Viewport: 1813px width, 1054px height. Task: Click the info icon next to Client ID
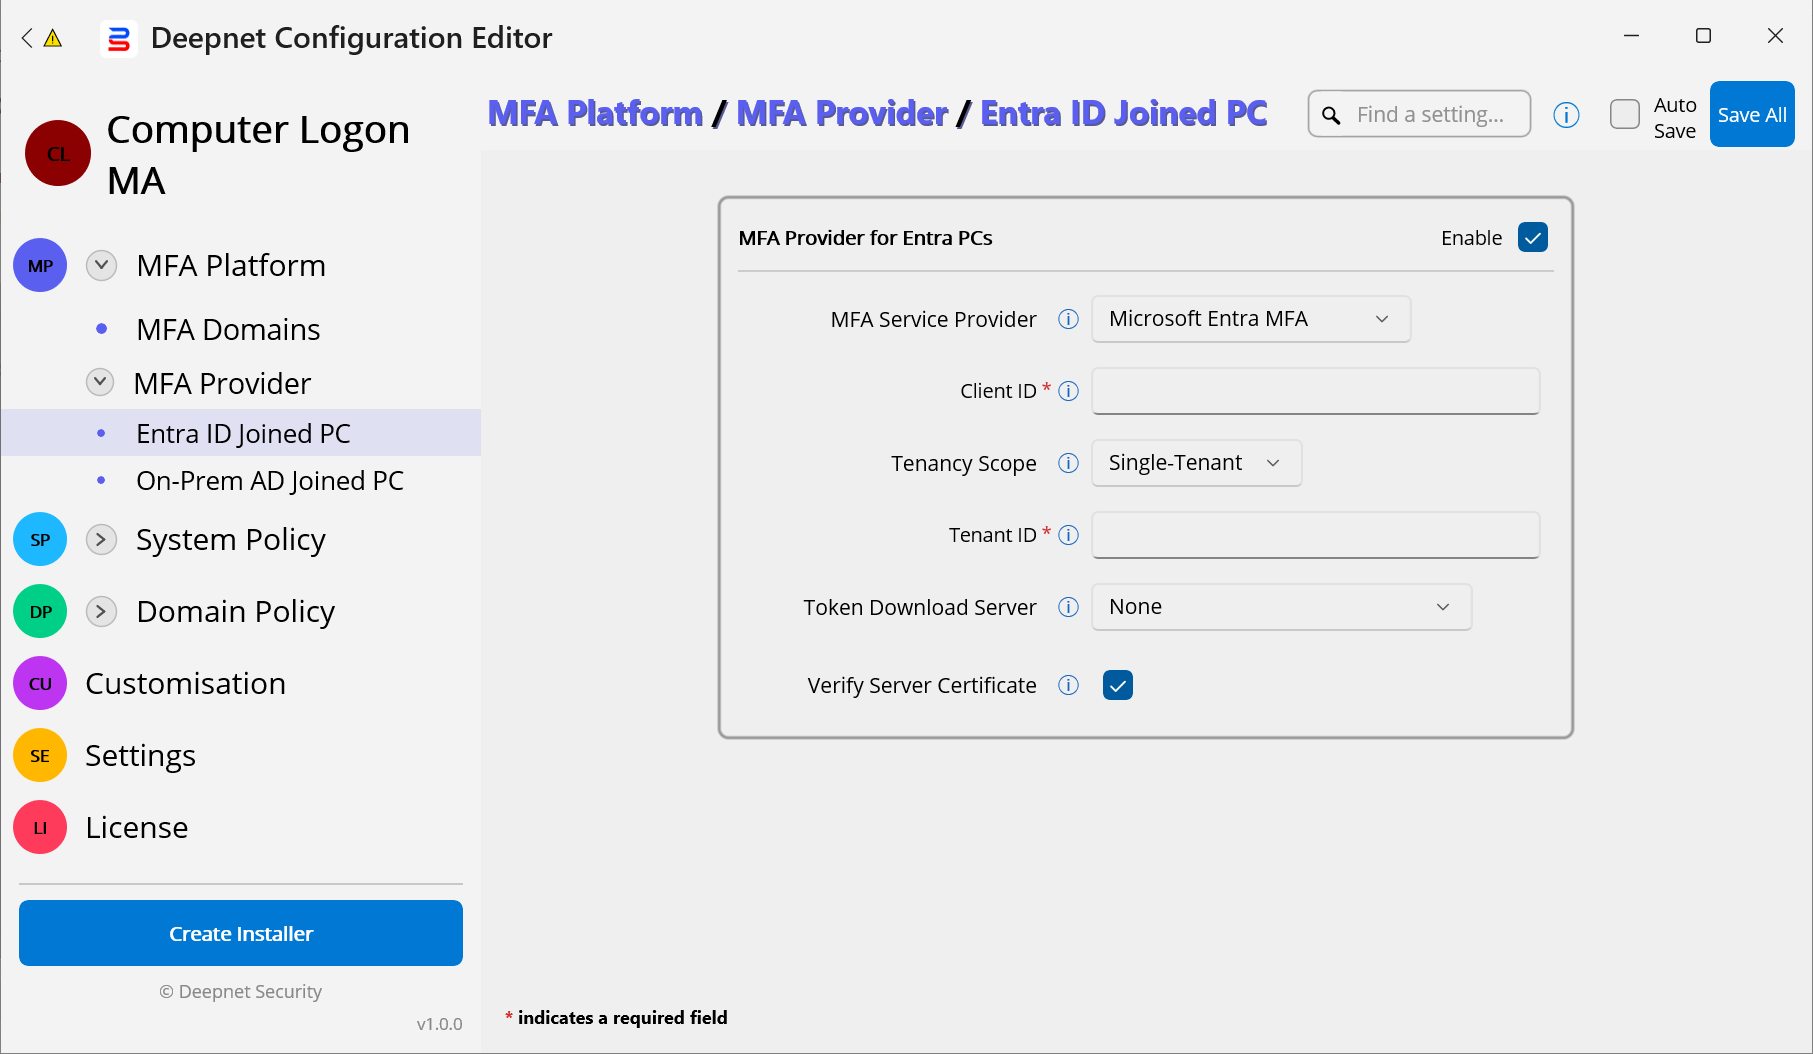click(x=1068, y=391)
